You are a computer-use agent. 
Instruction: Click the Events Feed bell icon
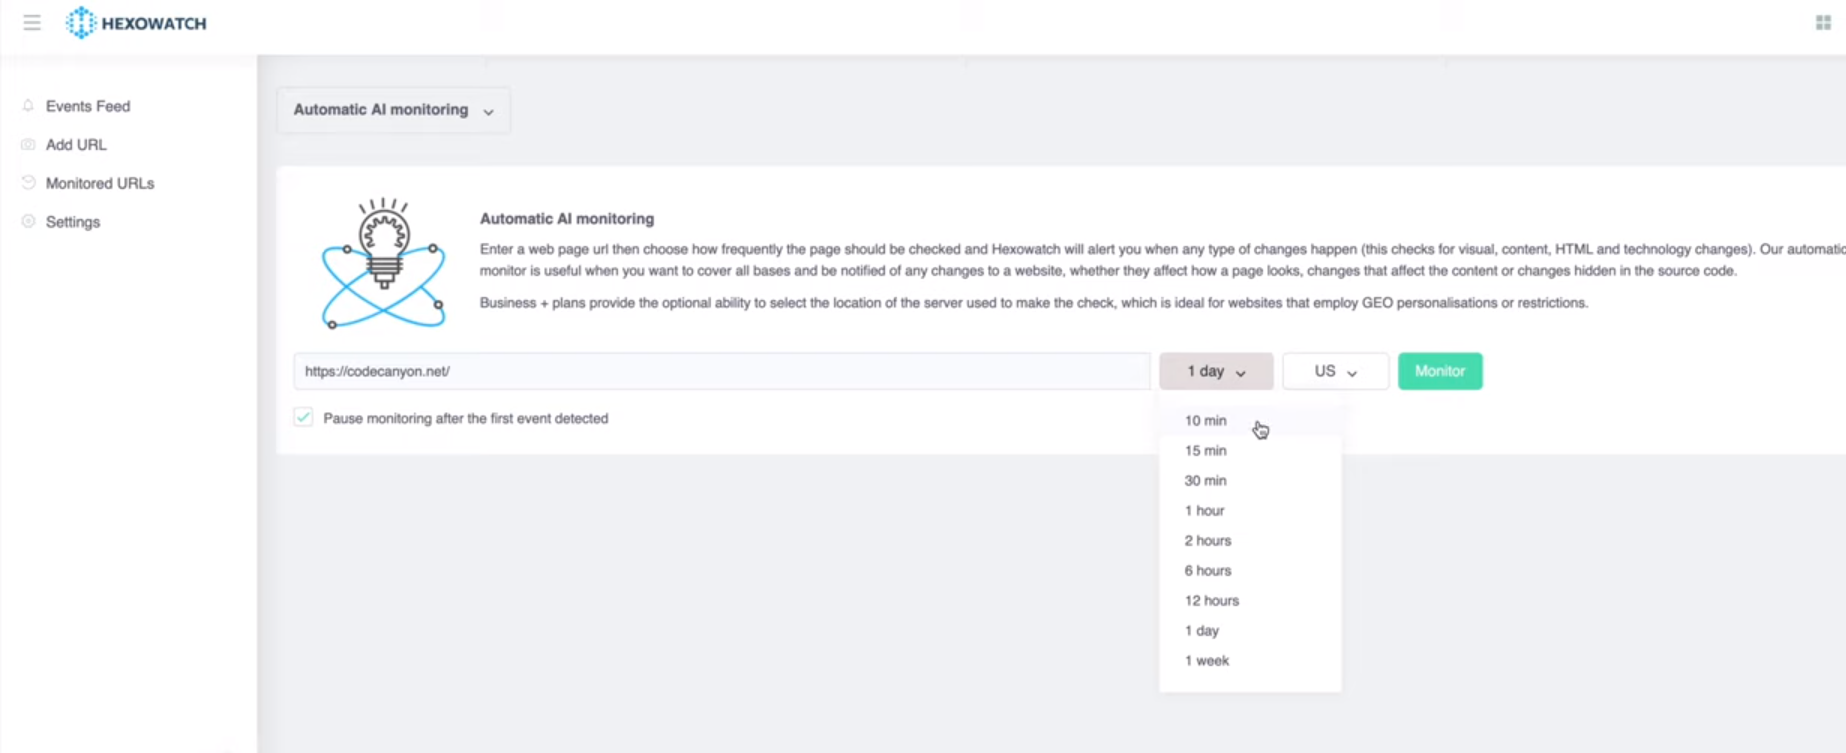point(28,106)
